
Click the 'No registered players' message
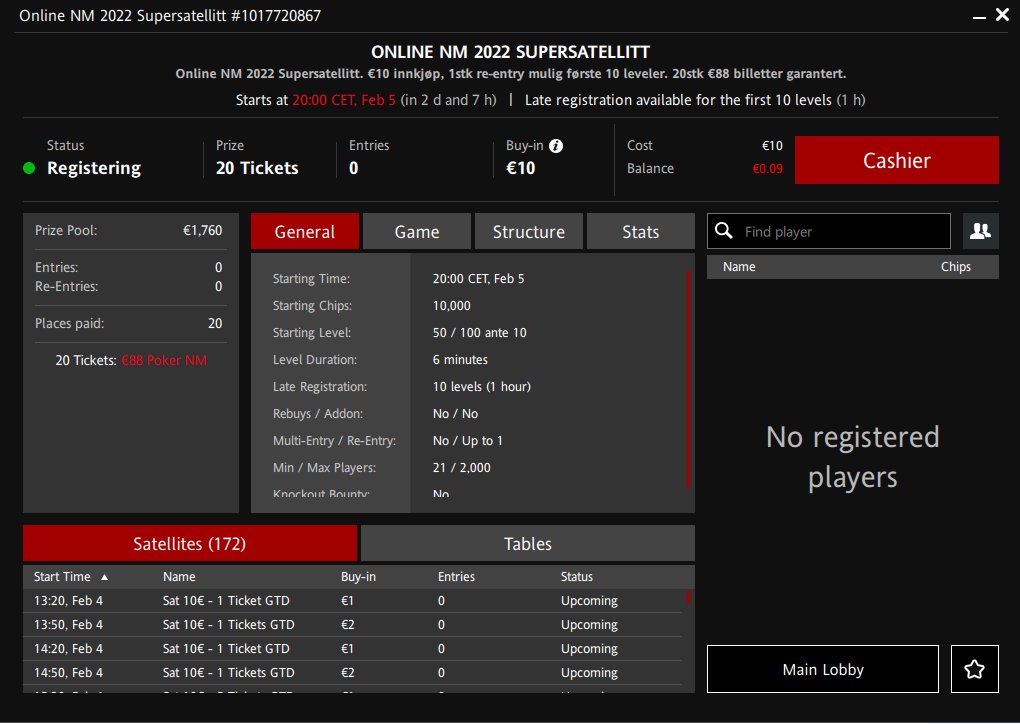click(x=852, y=457)
